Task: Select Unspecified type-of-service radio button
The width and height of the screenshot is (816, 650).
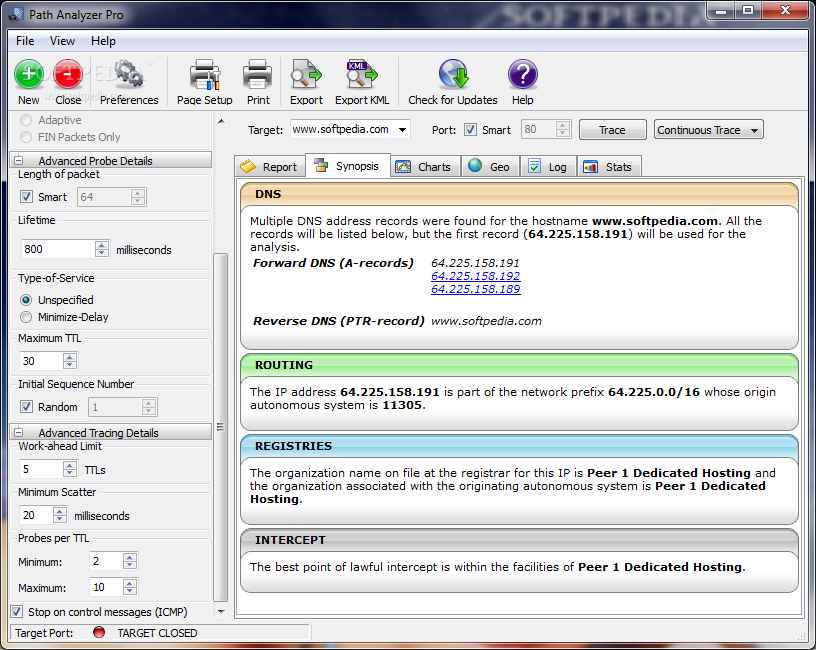Action: pos(26,300)
